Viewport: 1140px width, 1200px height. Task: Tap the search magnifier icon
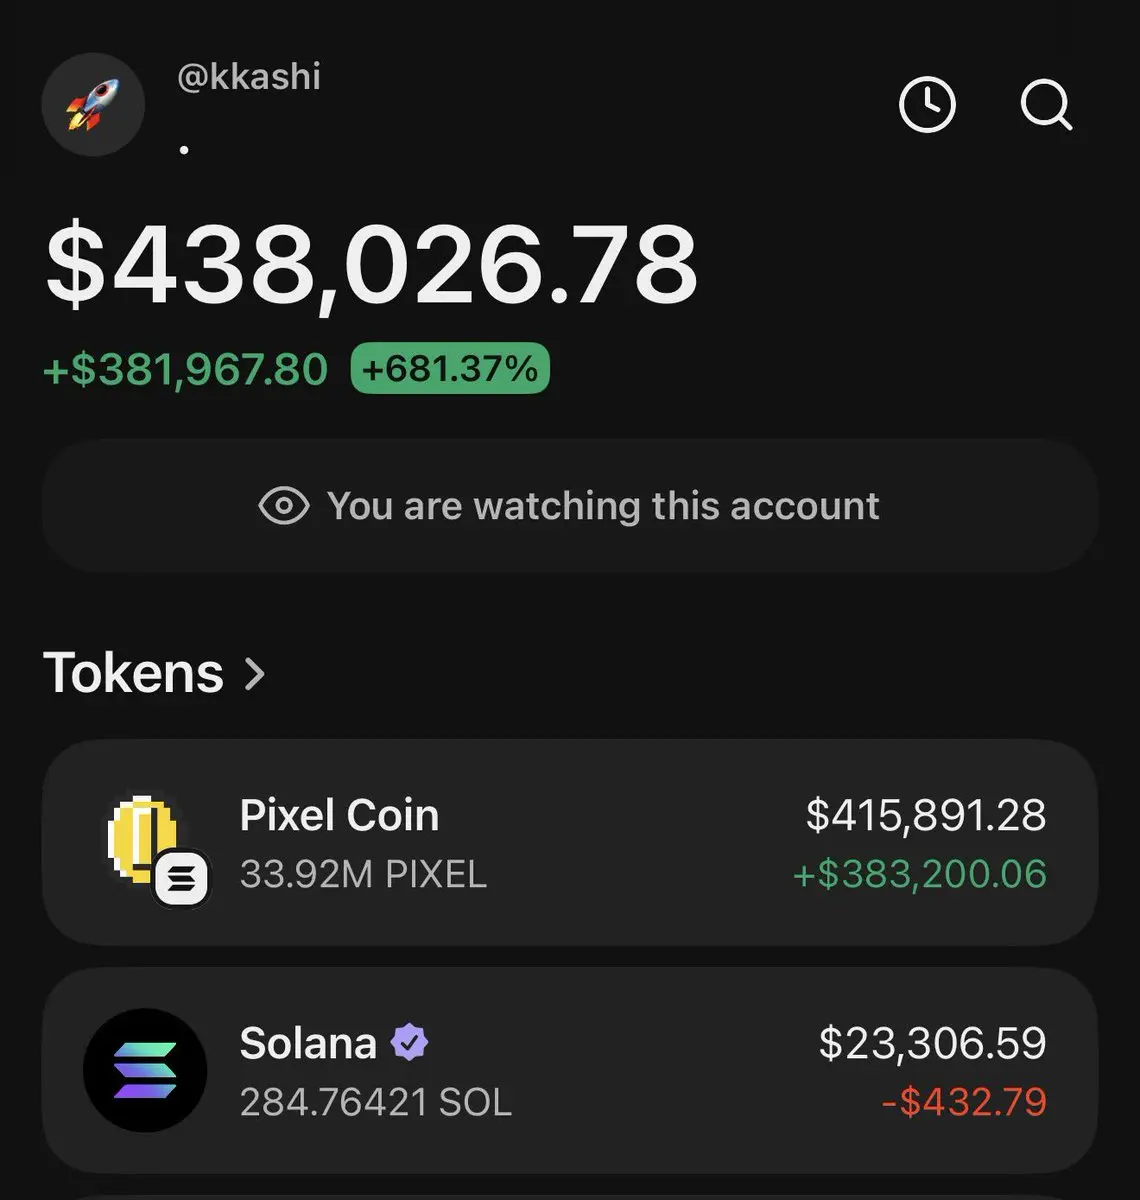[1045, 105]
